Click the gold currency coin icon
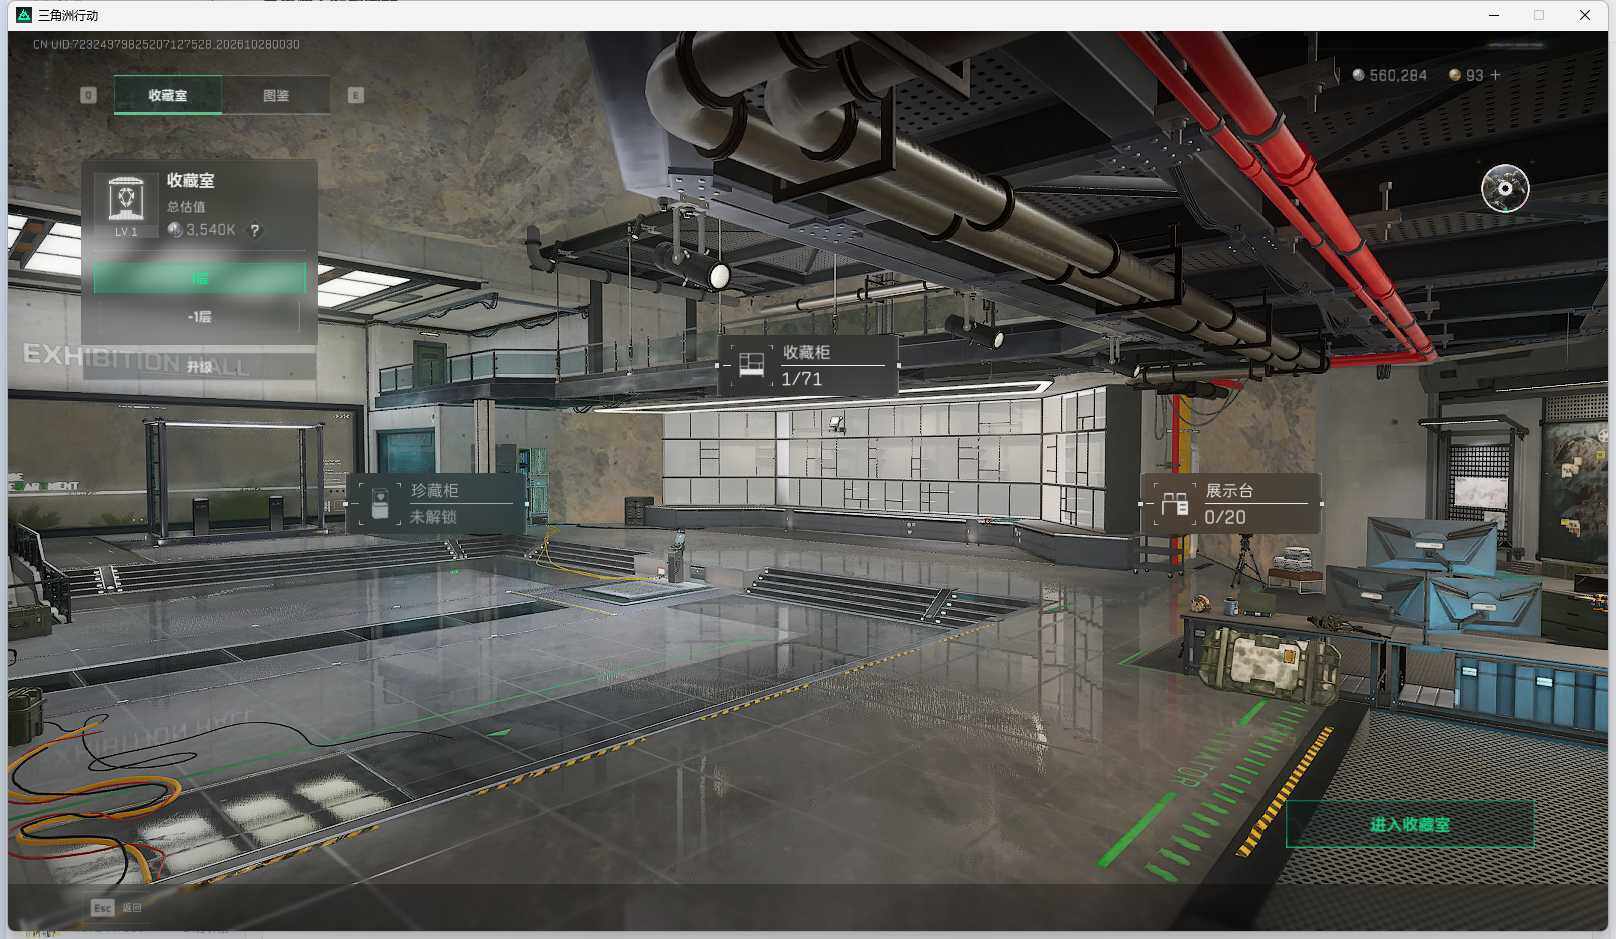This screenshot has width=1616, height=939. click(1455, 75)
